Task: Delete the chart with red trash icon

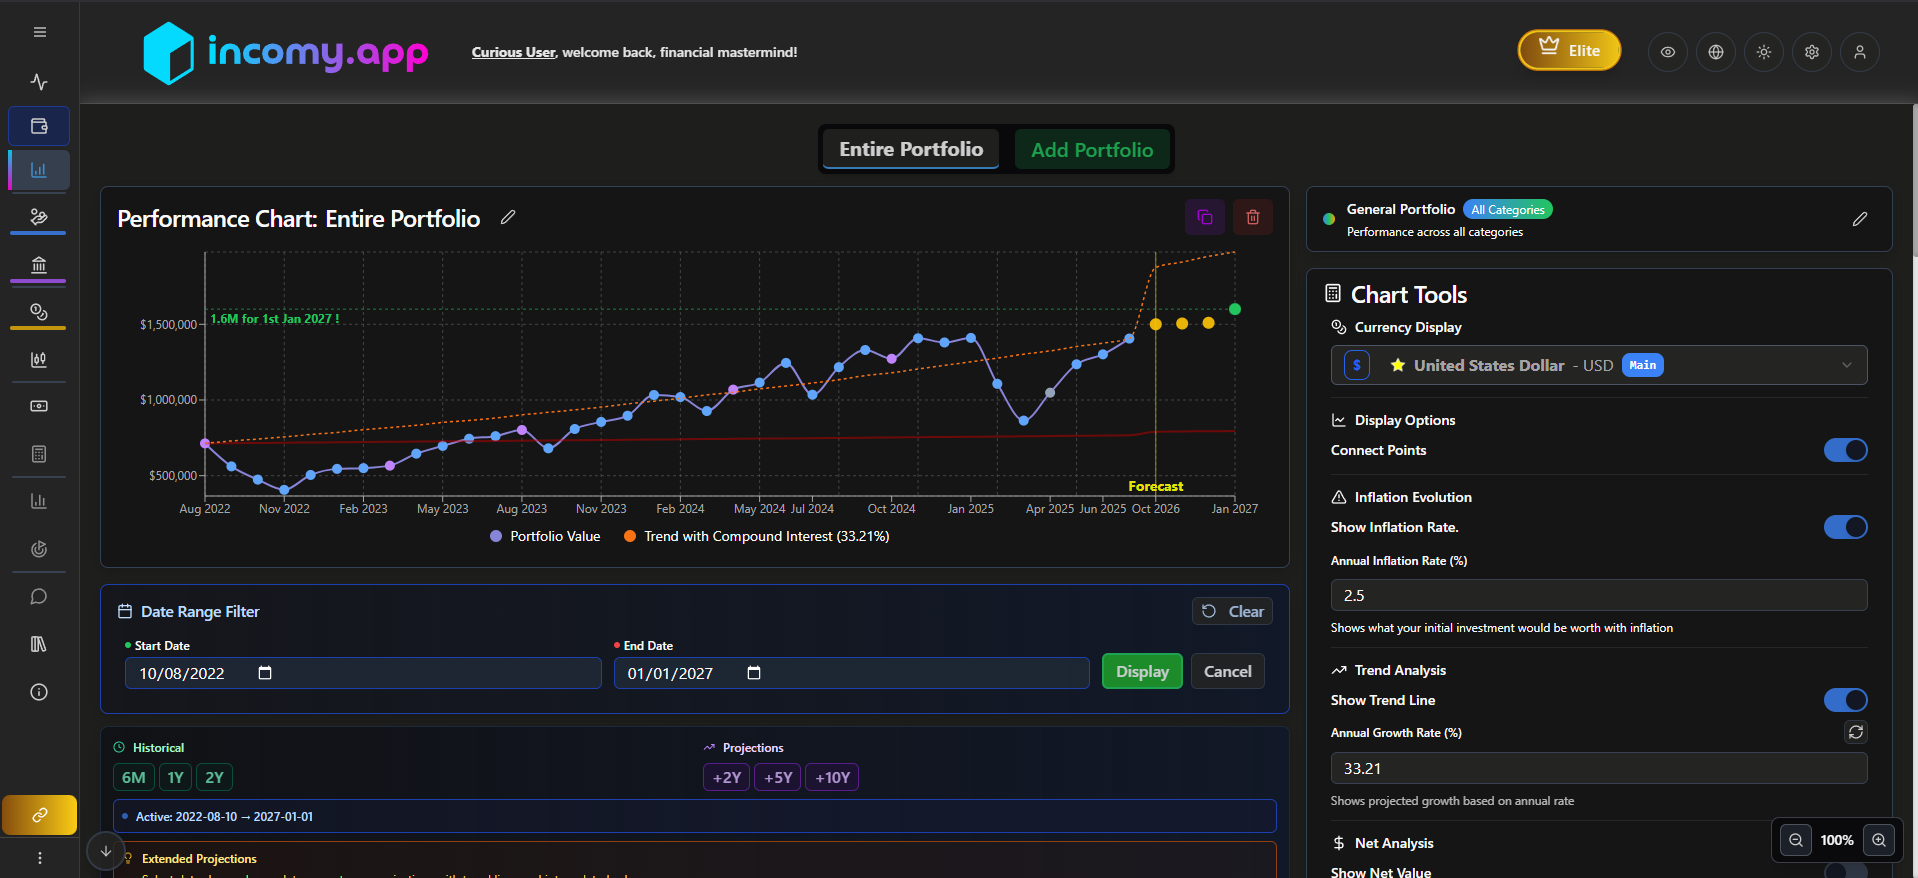Action: 1253,217
